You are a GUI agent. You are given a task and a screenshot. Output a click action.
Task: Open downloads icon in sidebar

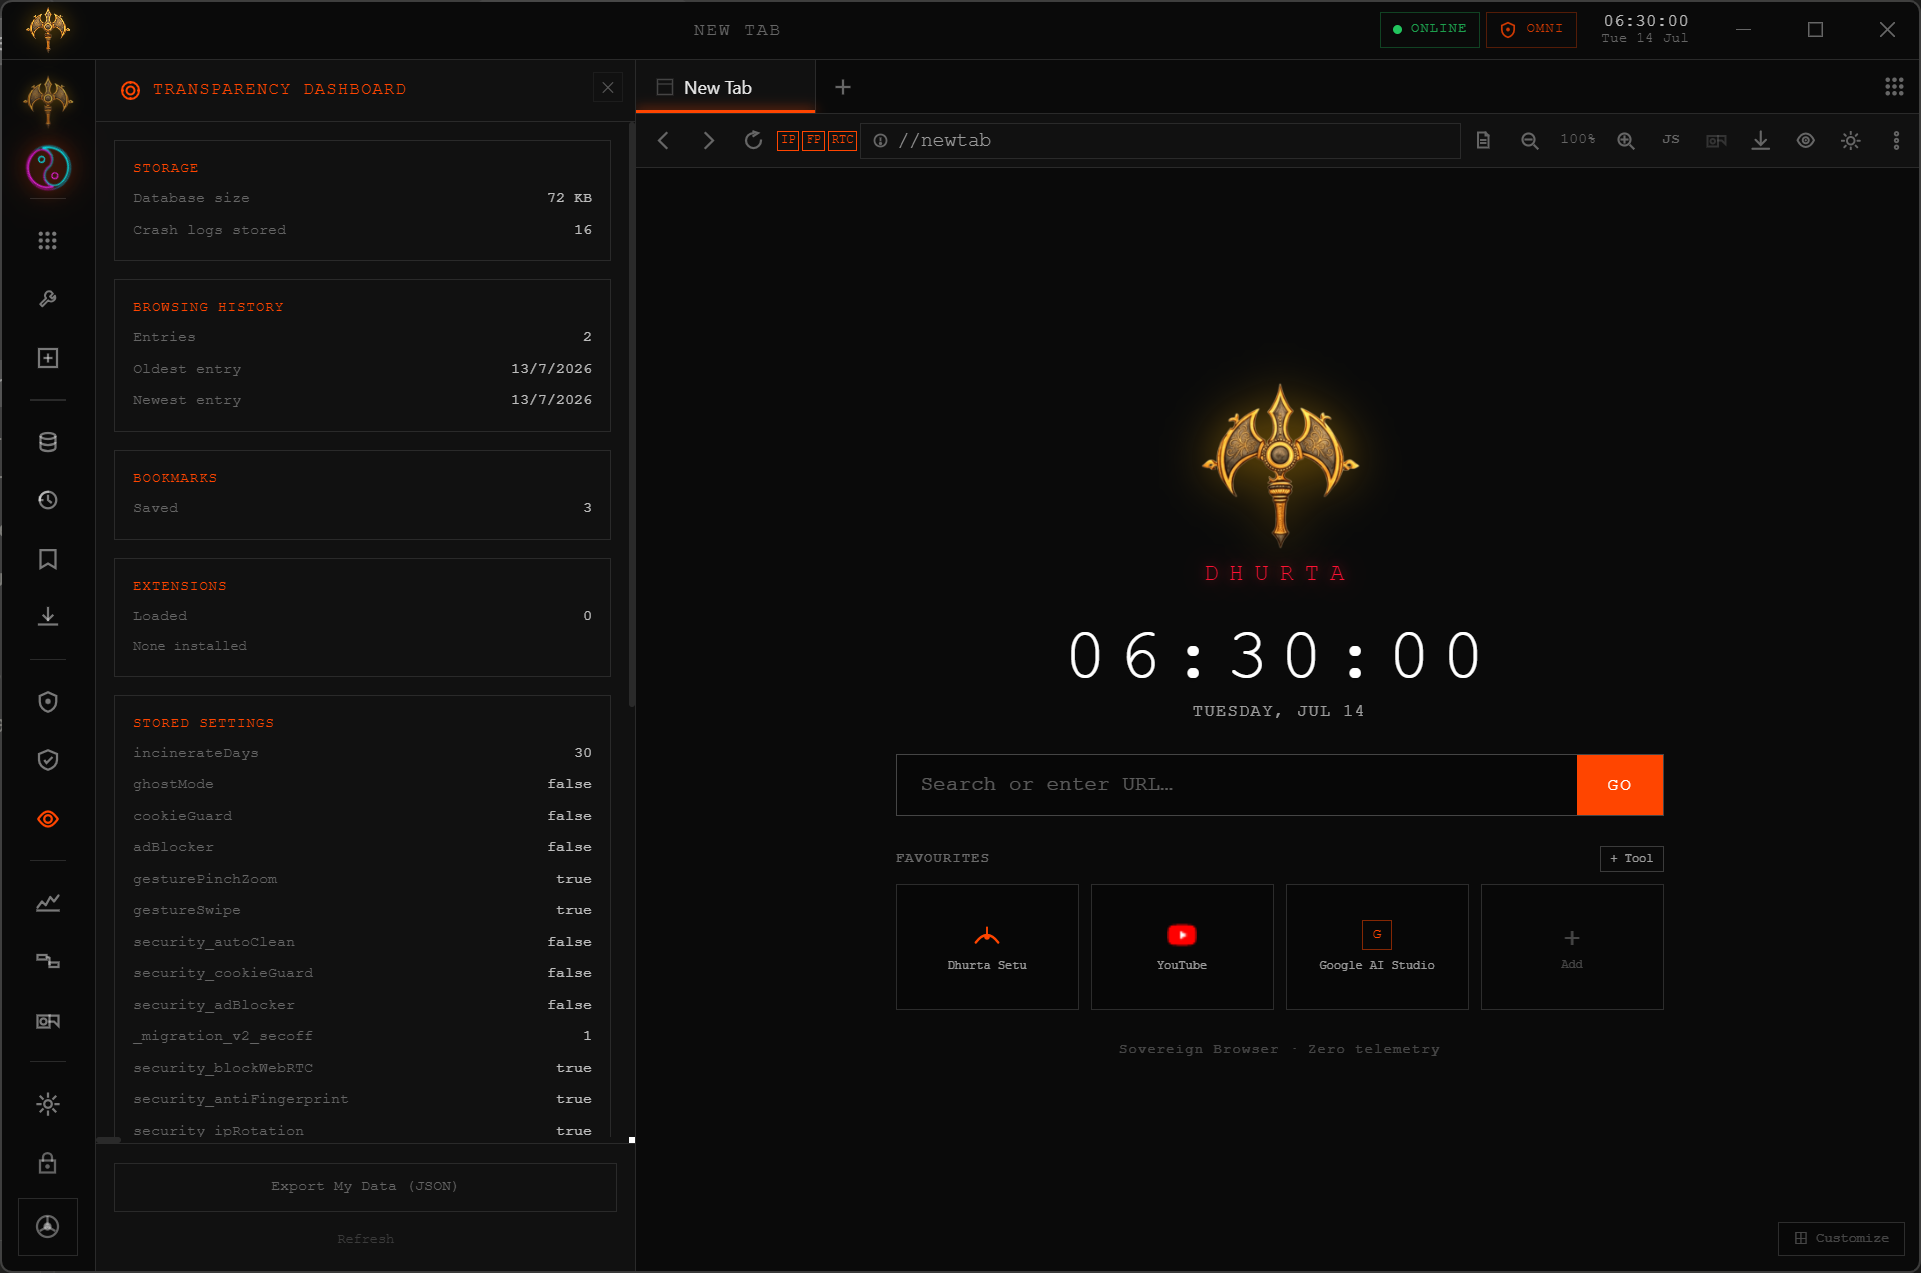(48, 617)
